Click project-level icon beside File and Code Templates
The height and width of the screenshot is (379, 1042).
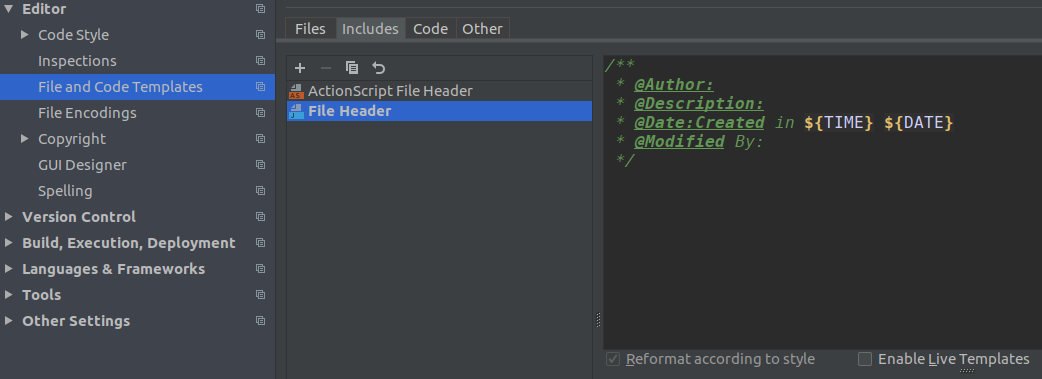point(260,86)
